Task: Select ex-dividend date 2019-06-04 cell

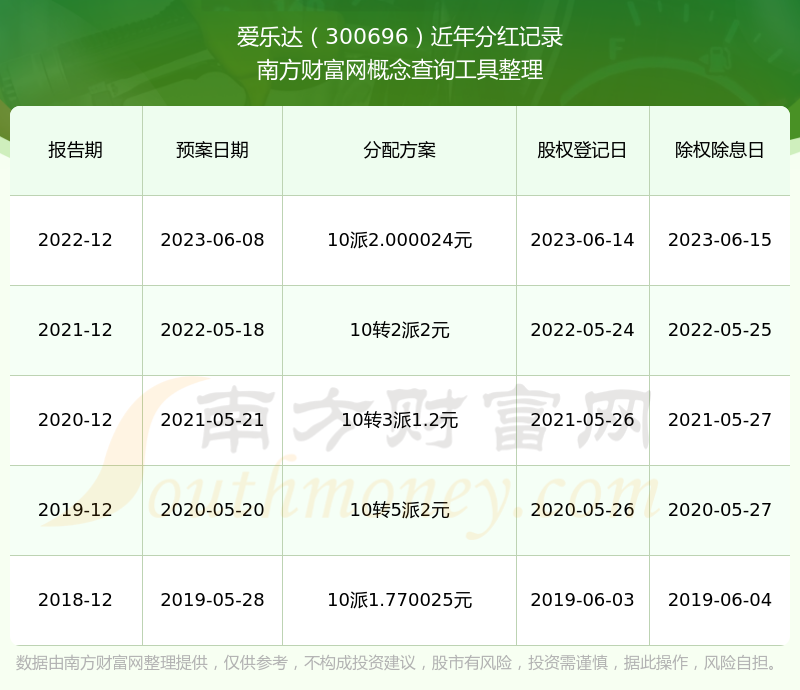Action: pos(719,600)
